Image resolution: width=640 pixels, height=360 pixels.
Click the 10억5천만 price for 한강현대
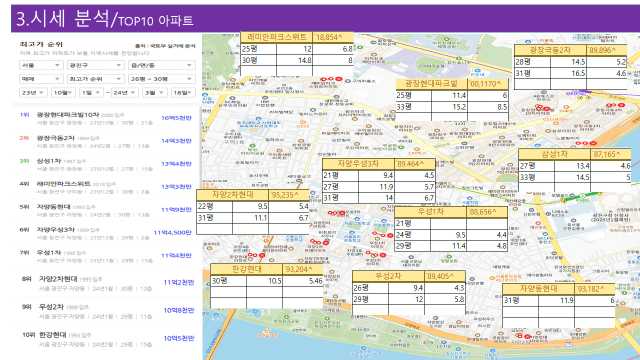click(179, 338)
